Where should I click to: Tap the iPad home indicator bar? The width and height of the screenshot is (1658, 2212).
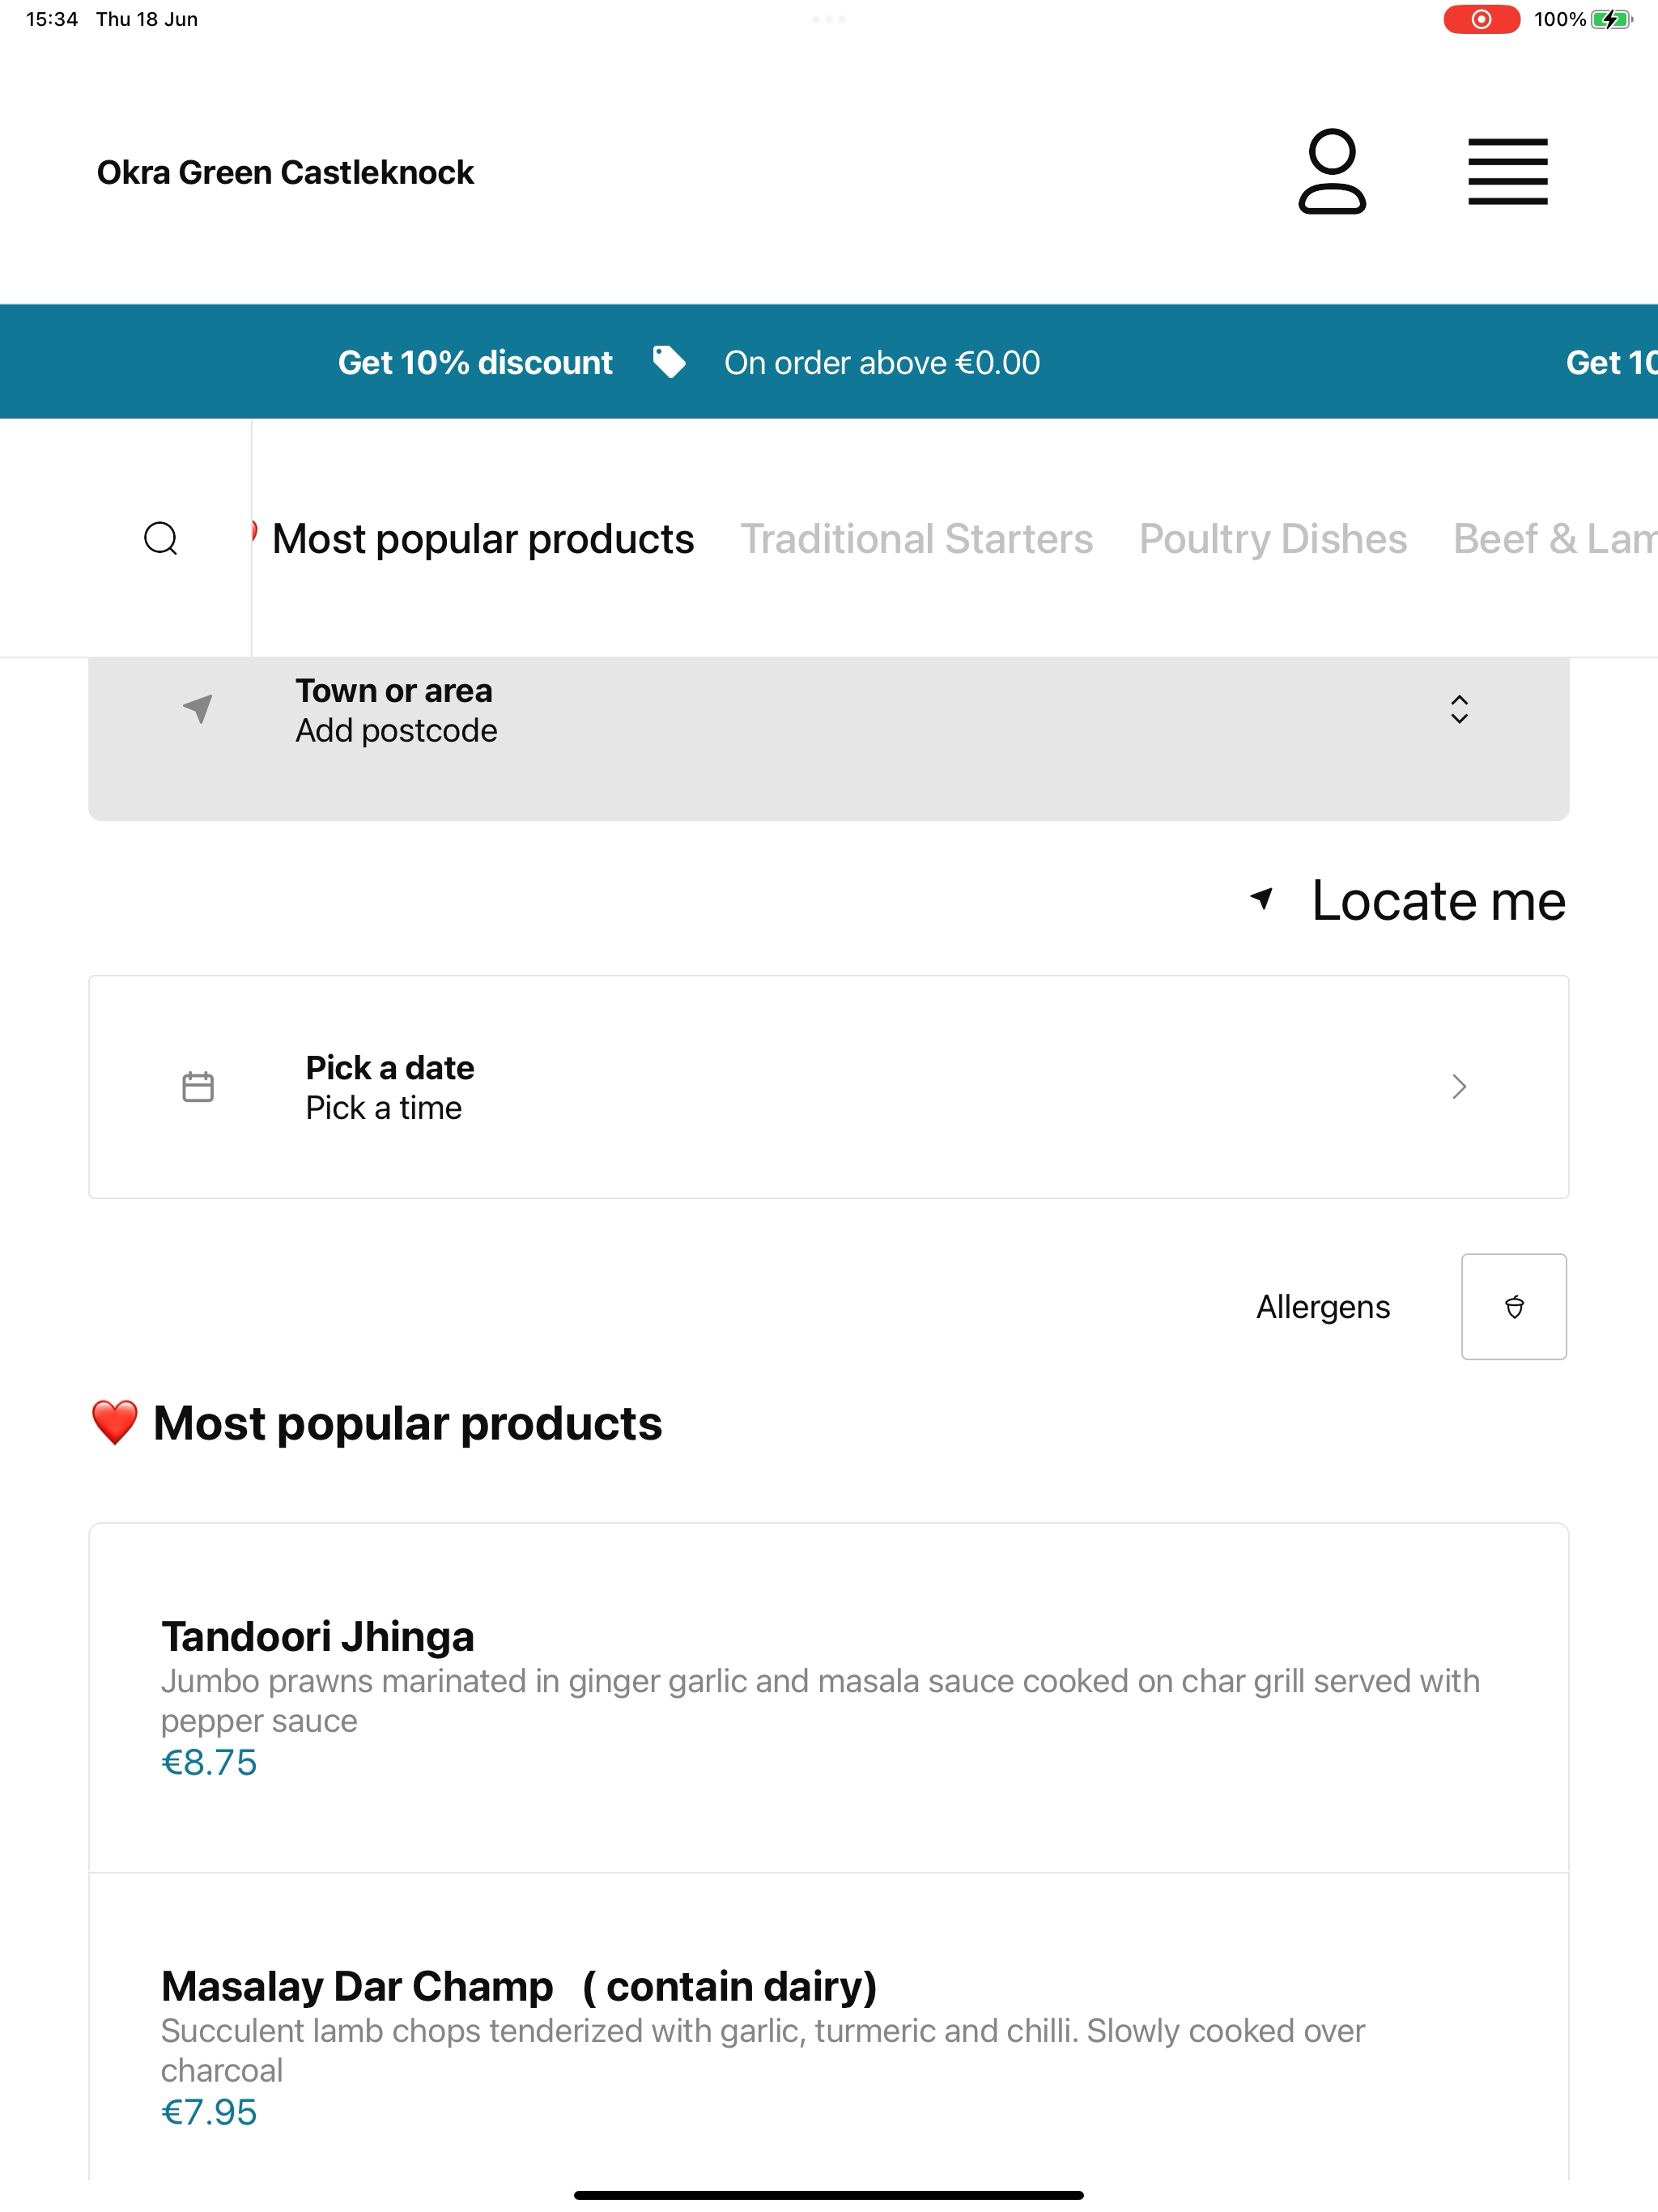click(829, 2195)
